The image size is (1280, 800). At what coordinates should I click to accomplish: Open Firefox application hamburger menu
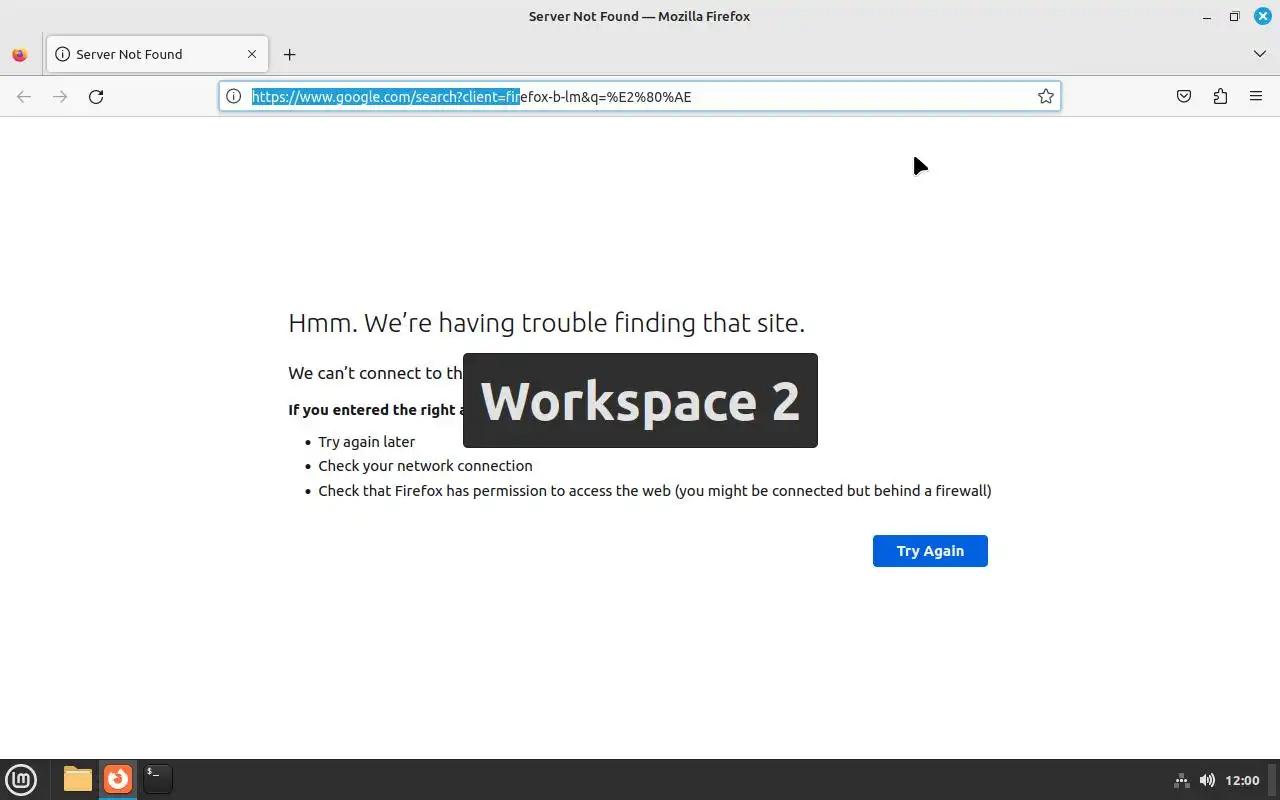coord(1256,96)
